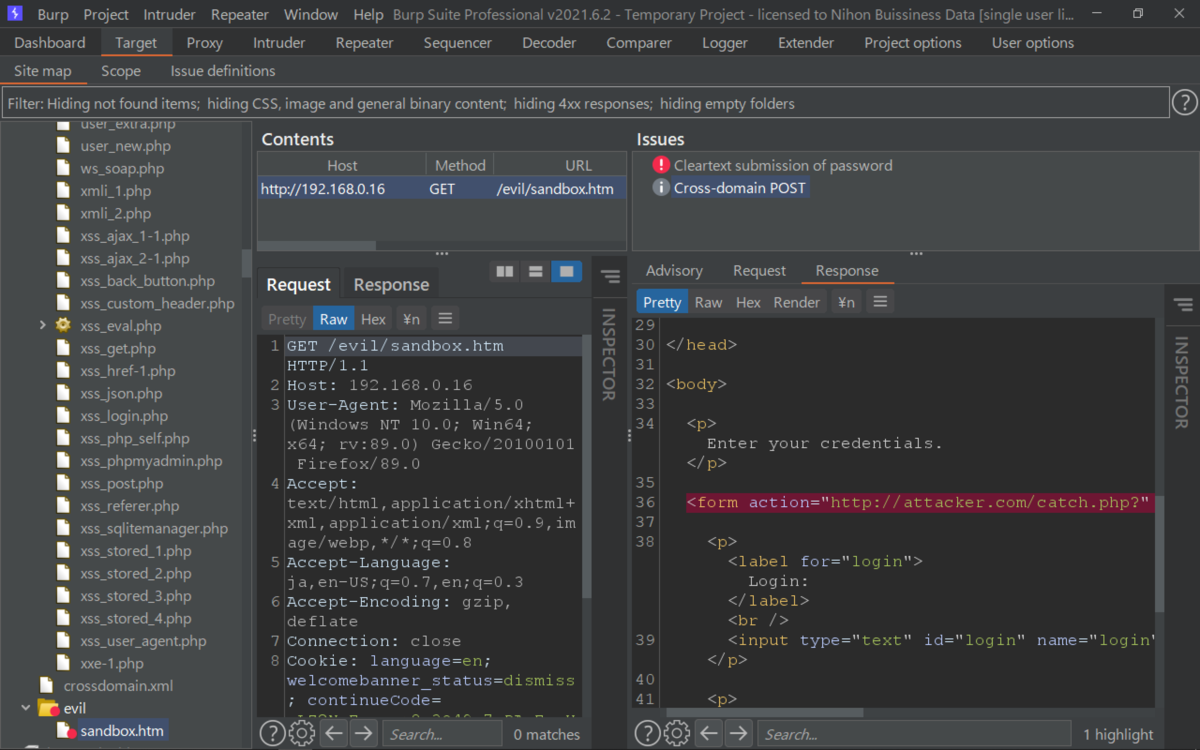The height and width of the screenshot is (750, 1200).
Task: Open the Logger tab
Action: (725, 43)
